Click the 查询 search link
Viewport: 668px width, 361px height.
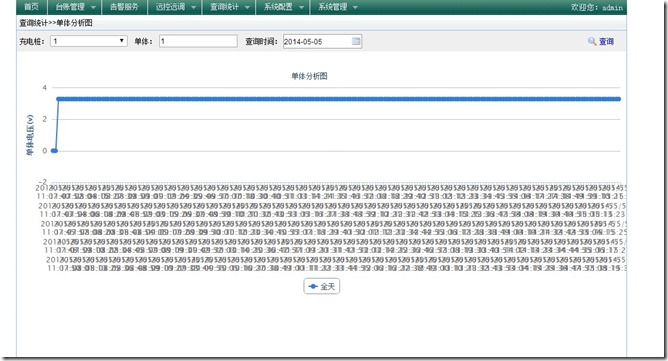[x=606, y=41]
